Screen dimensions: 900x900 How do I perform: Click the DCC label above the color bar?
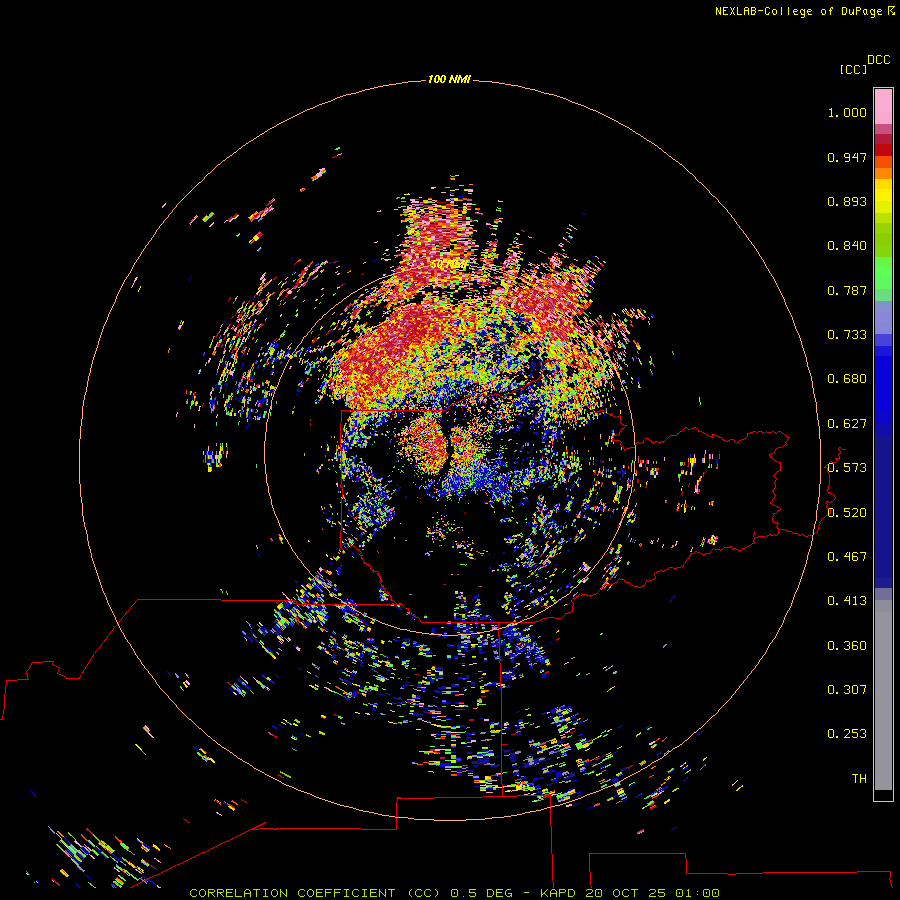[x=878, y=60]
